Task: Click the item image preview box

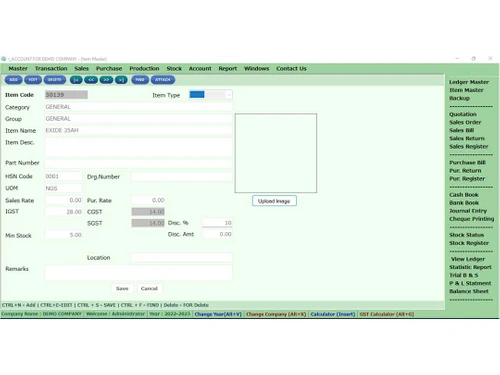Action: coord(276,153)
